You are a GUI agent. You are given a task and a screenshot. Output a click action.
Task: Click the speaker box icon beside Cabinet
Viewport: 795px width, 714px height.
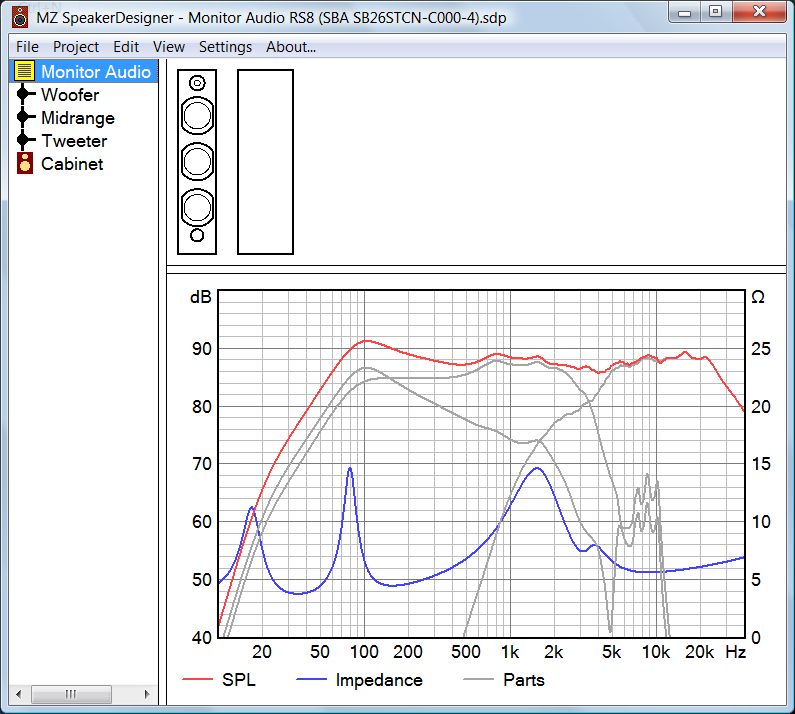coord(25,163)
